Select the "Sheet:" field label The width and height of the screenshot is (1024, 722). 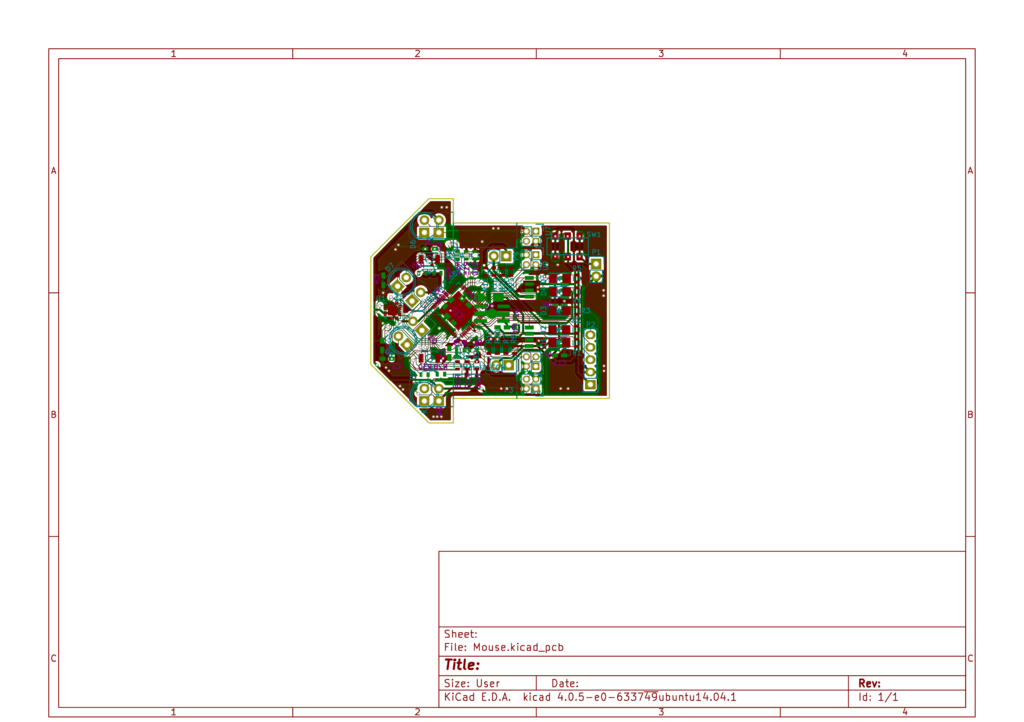tap(460, 634)
